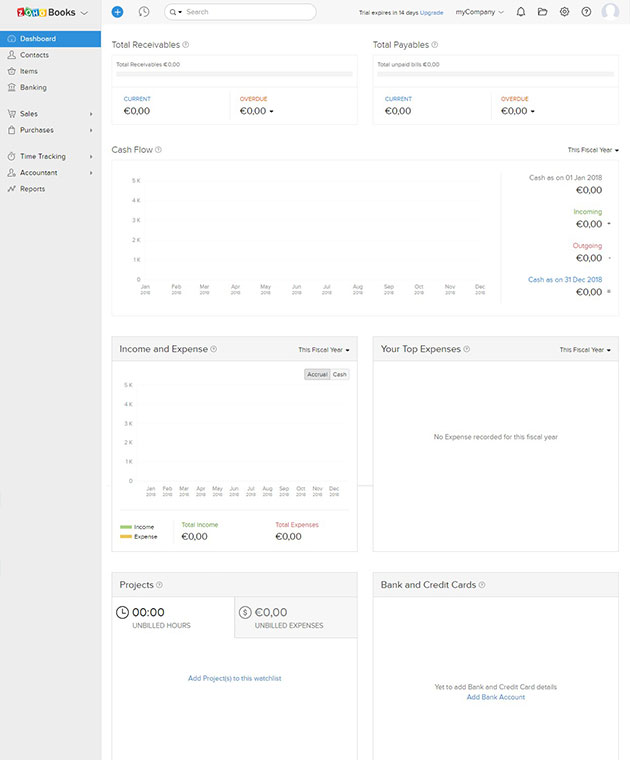The image size is (630, 760).
Task: Open recent history clock icon
Action: click(144, 12)
